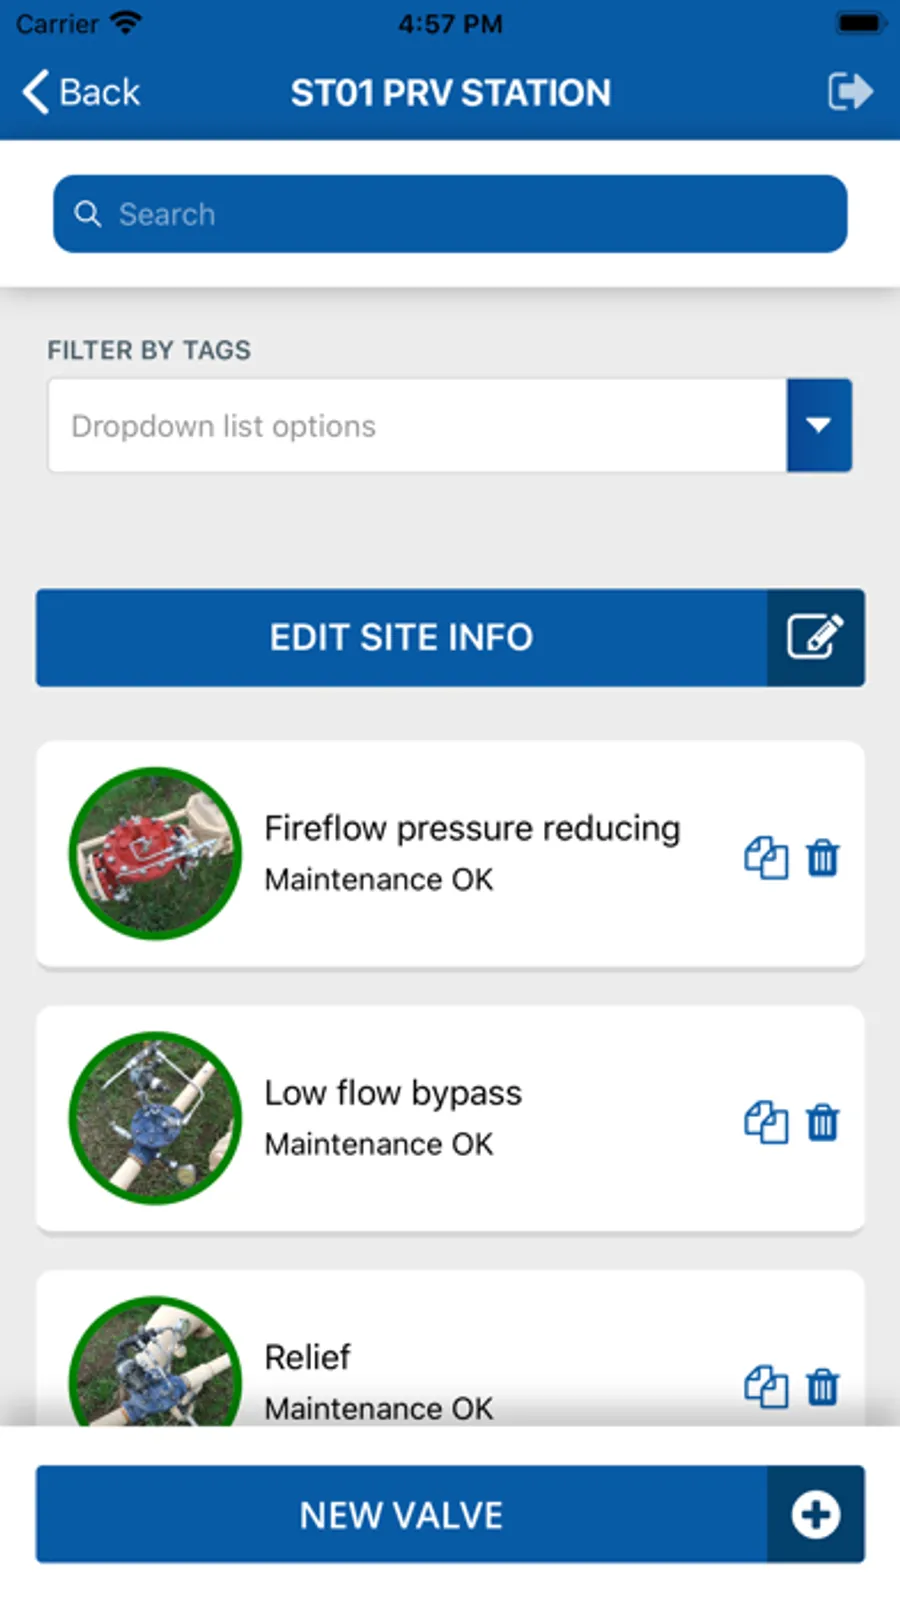Tap the logout/export icon in header
The image size is (900, 1598).
pos(850,92)
